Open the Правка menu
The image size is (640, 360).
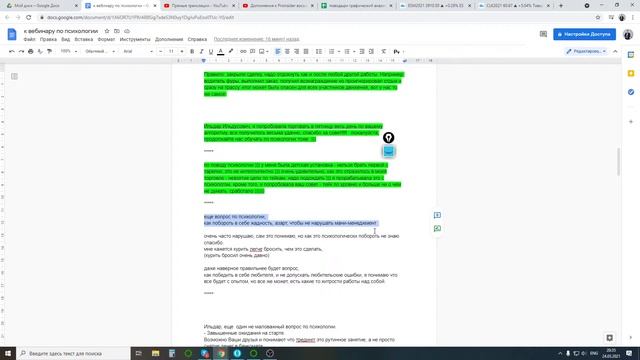48,39
